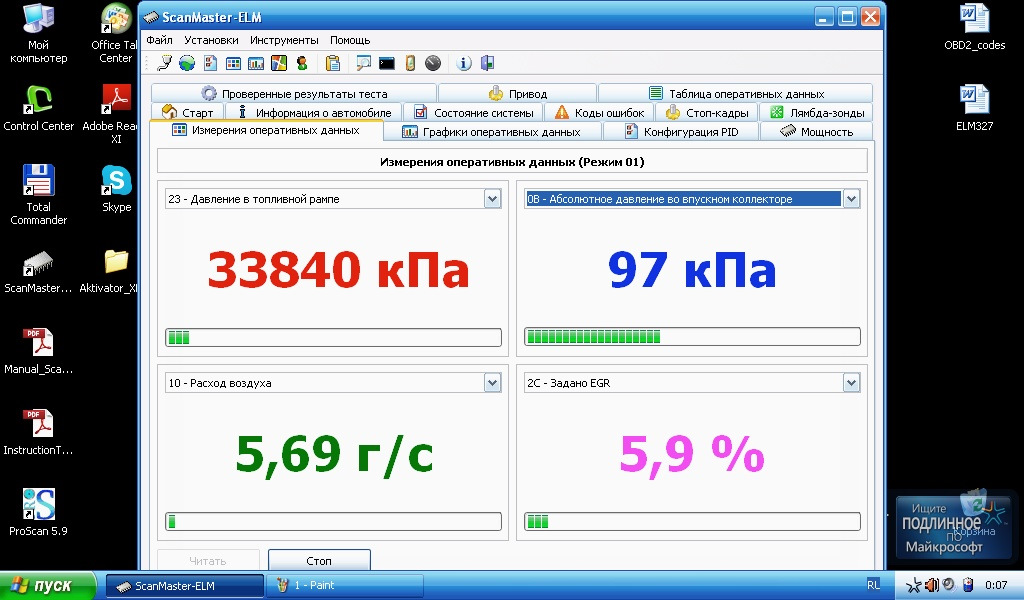Switch to the '1 - Paint' taskbar button

pos(344,586)
